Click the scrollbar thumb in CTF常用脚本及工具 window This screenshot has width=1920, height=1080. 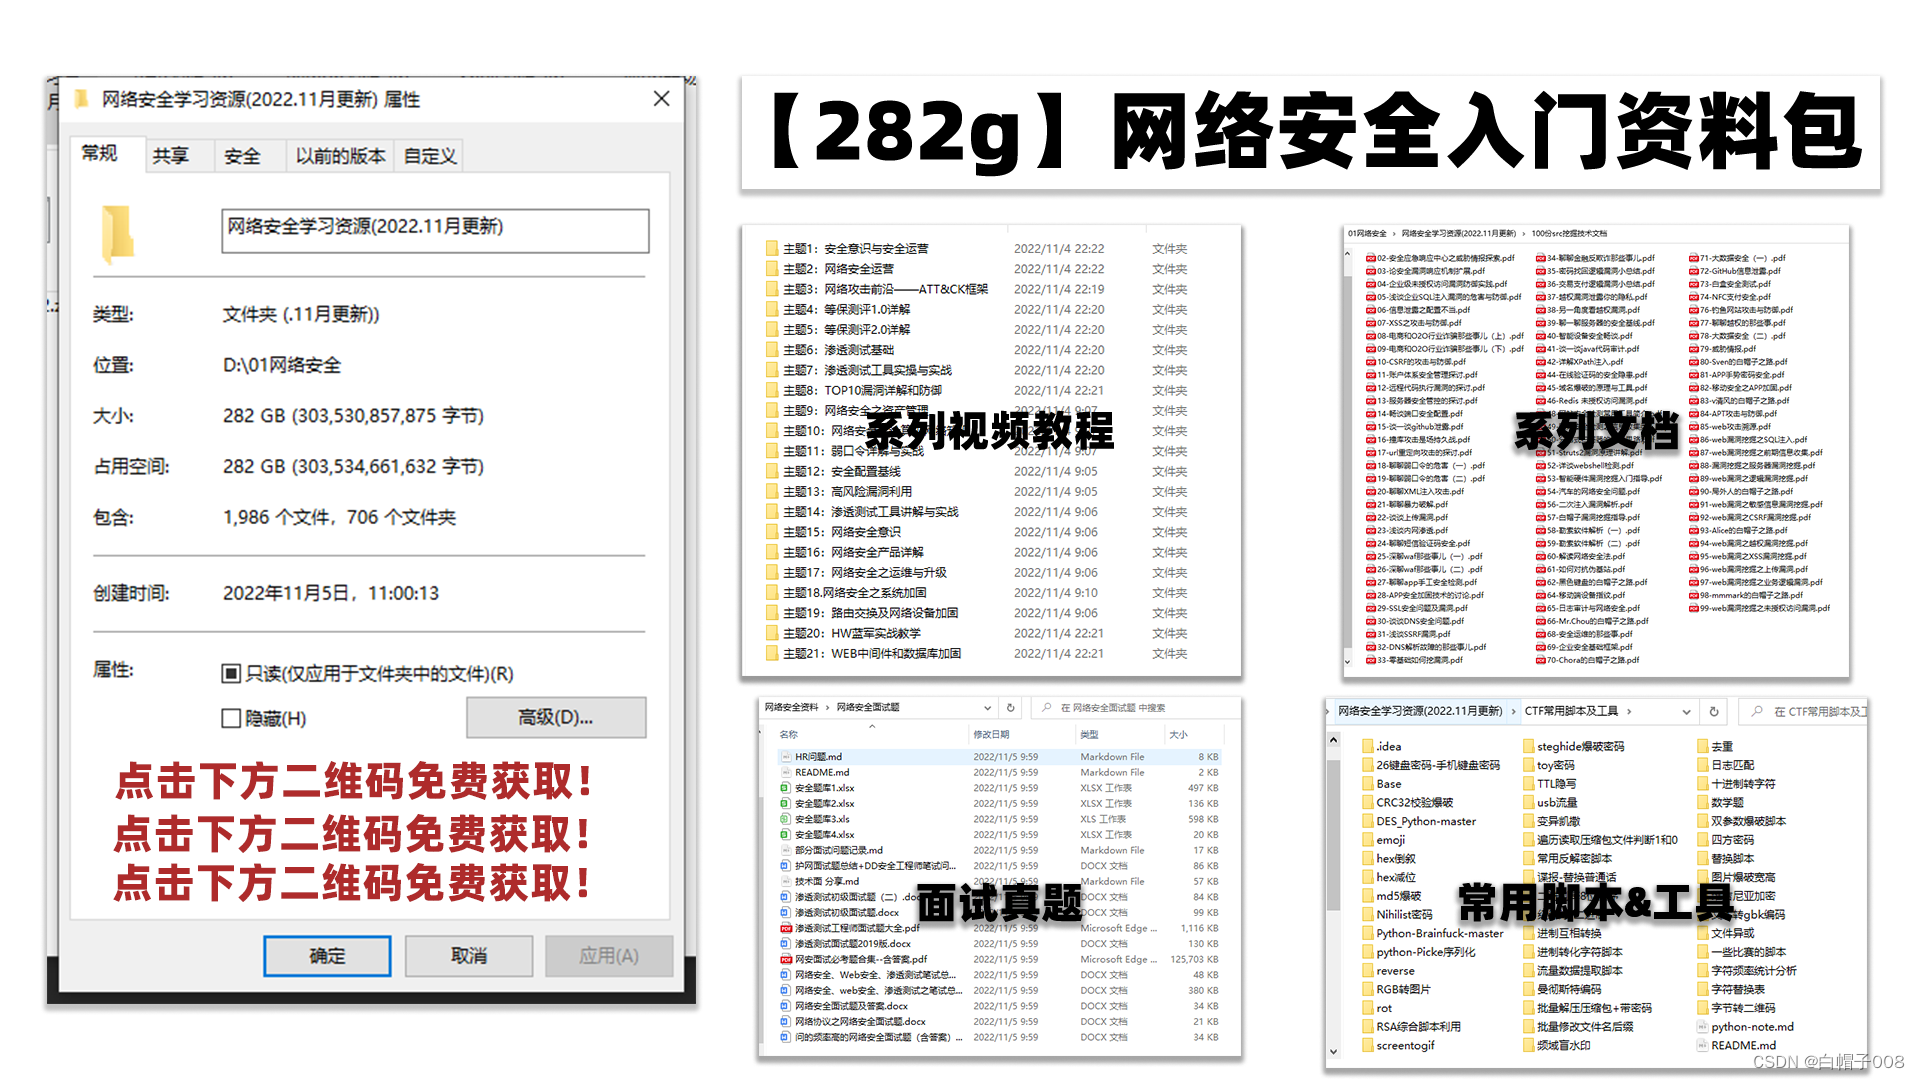[1333, 835]
